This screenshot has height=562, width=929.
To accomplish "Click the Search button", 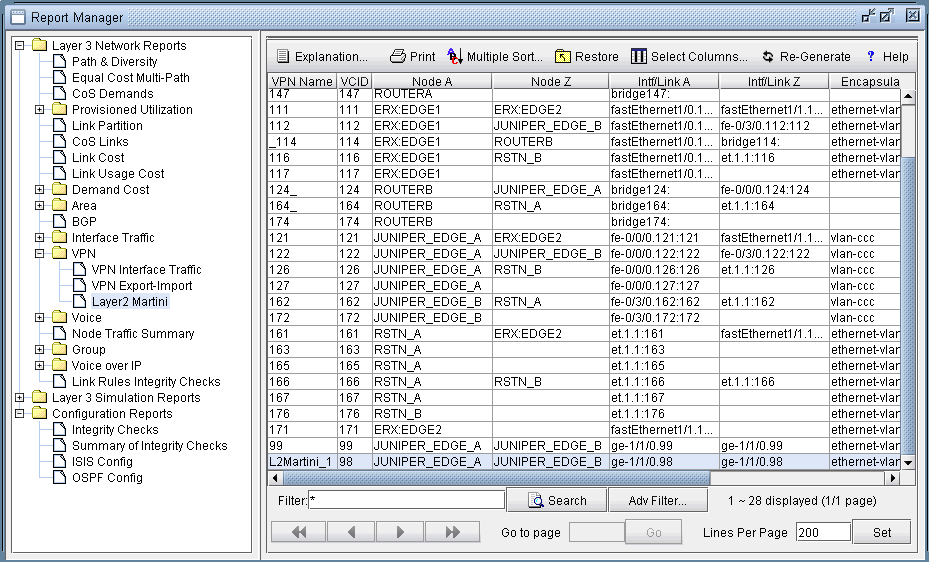I will (557, 500).
